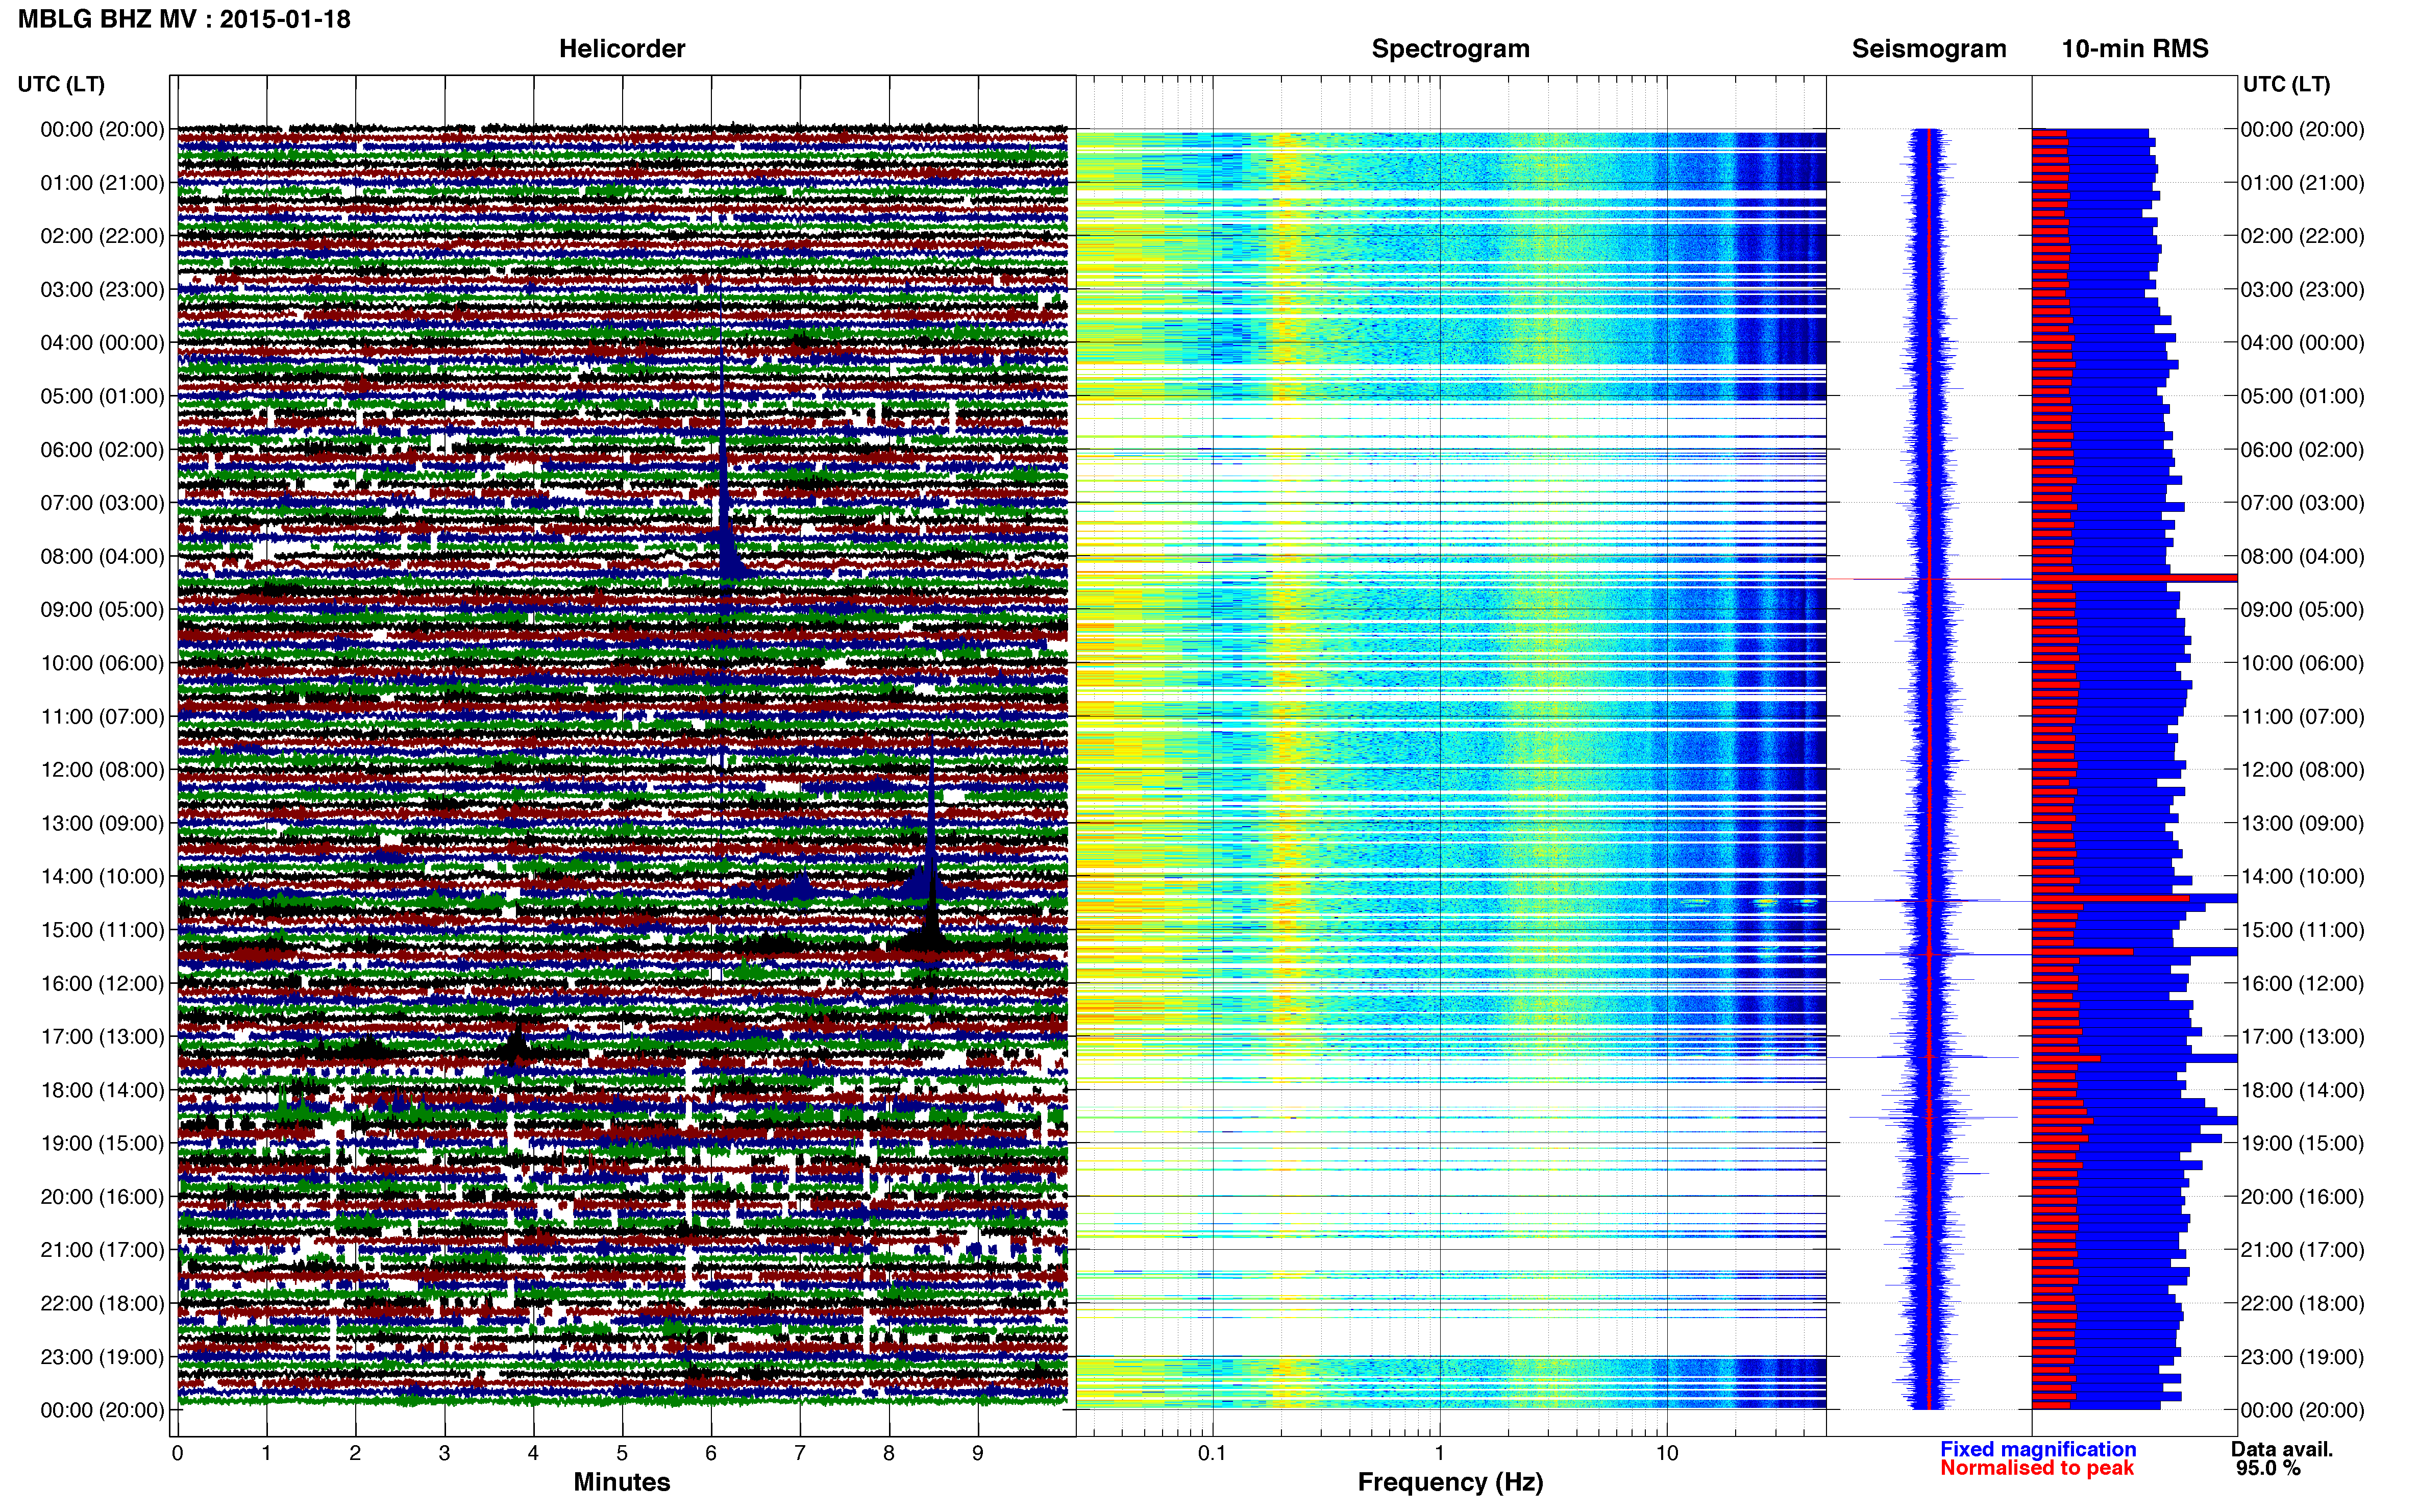Click "02:00 (22:00)" on the Helicorder time axis

tap(102, 236)
